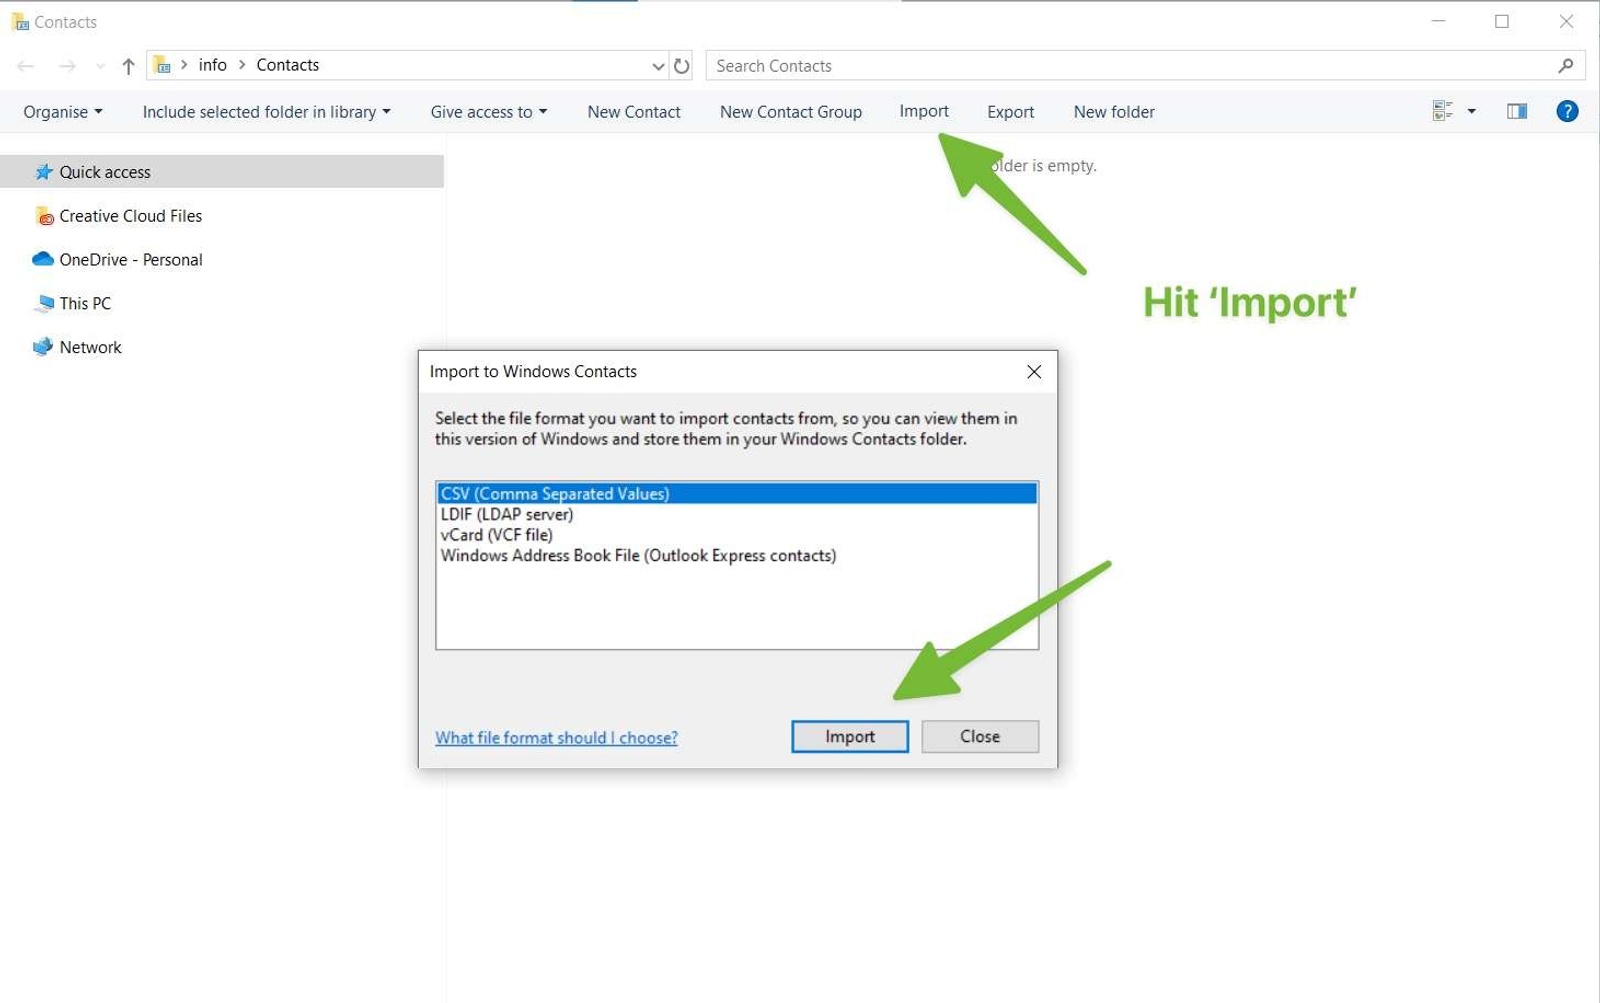Select LDIF (LDAP server) format
Screen dimensions: 1600x1003
[737, 514]
